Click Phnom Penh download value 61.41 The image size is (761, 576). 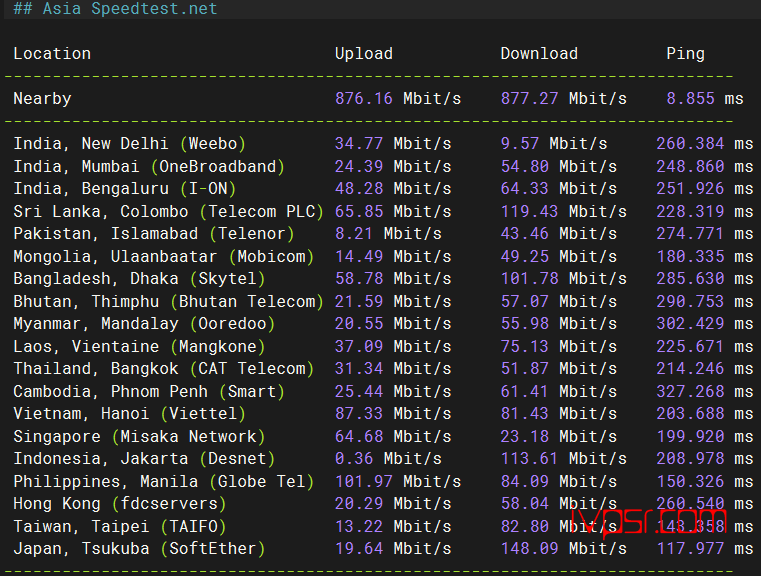[525, 392]
